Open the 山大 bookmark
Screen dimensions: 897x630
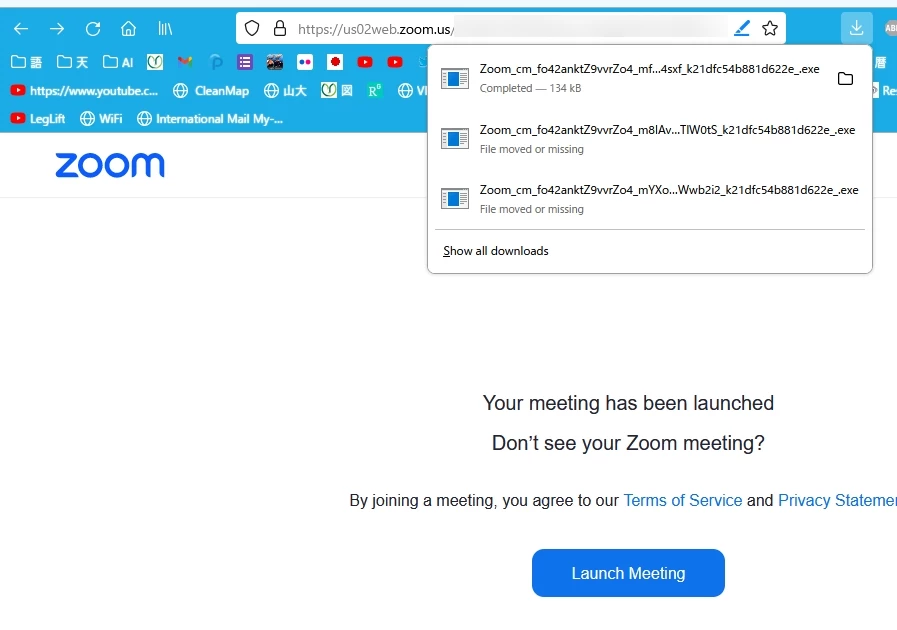pos(286,90)
